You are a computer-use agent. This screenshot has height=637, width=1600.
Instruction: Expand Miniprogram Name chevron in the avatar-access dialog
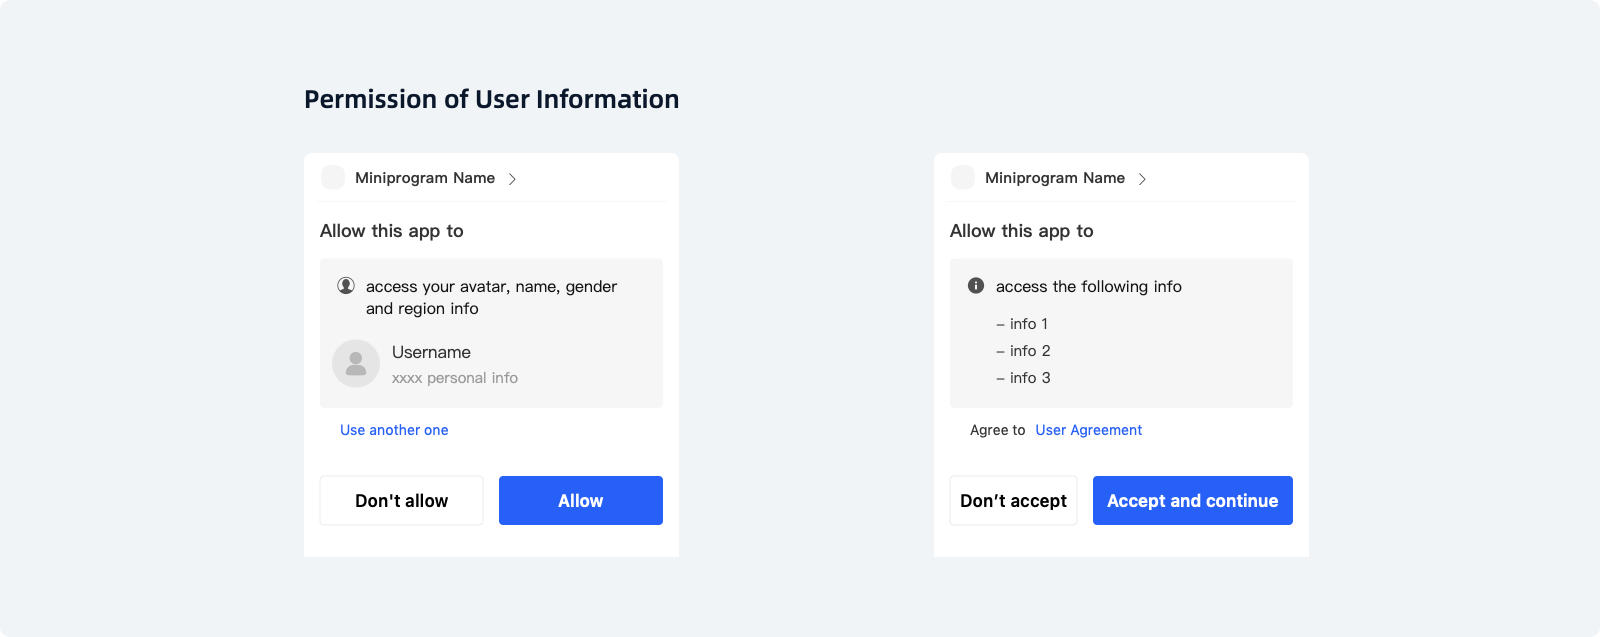tap(513, 179)
